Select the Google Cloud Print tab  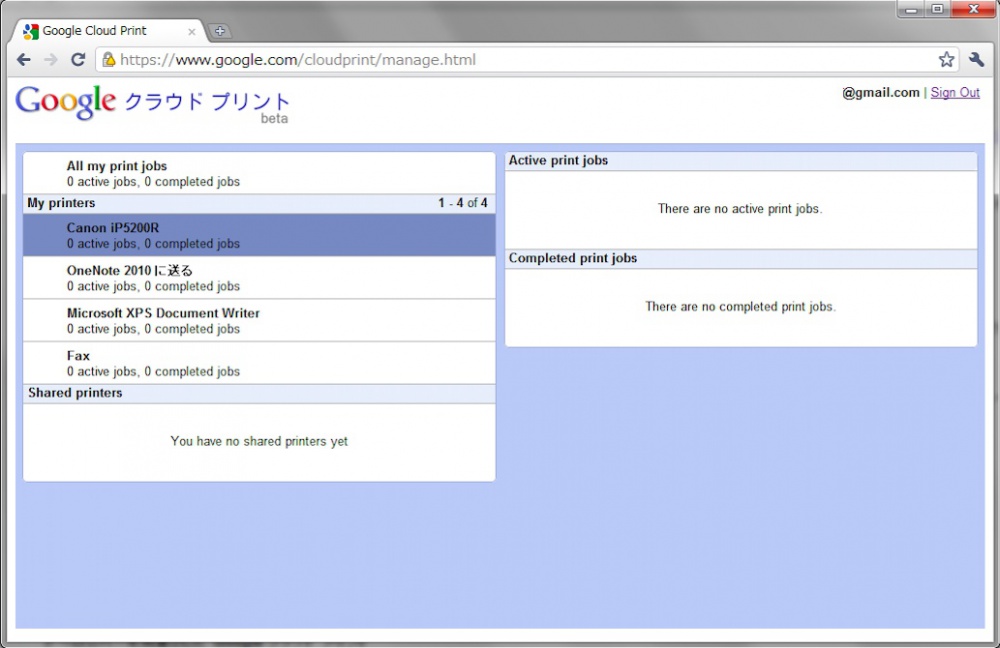pos(107,31)
